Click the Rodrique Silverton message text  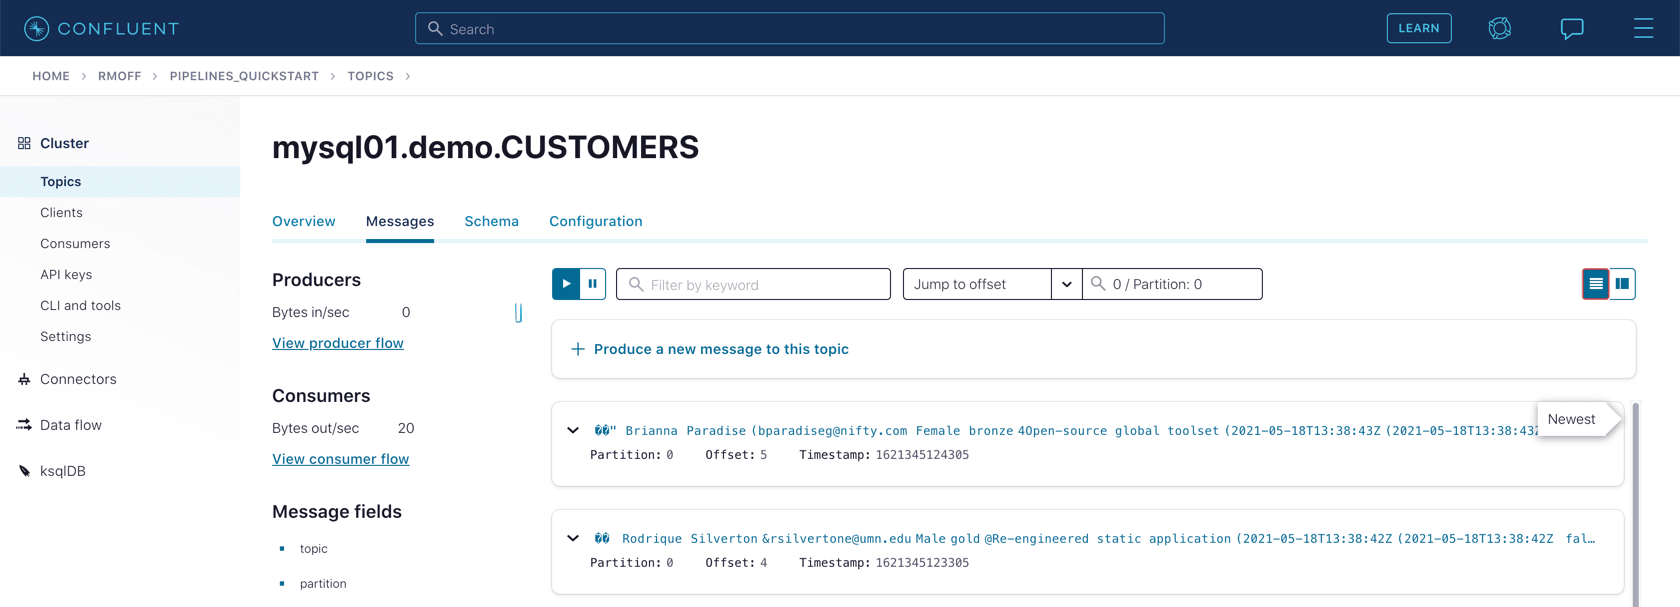(1094, 539)
